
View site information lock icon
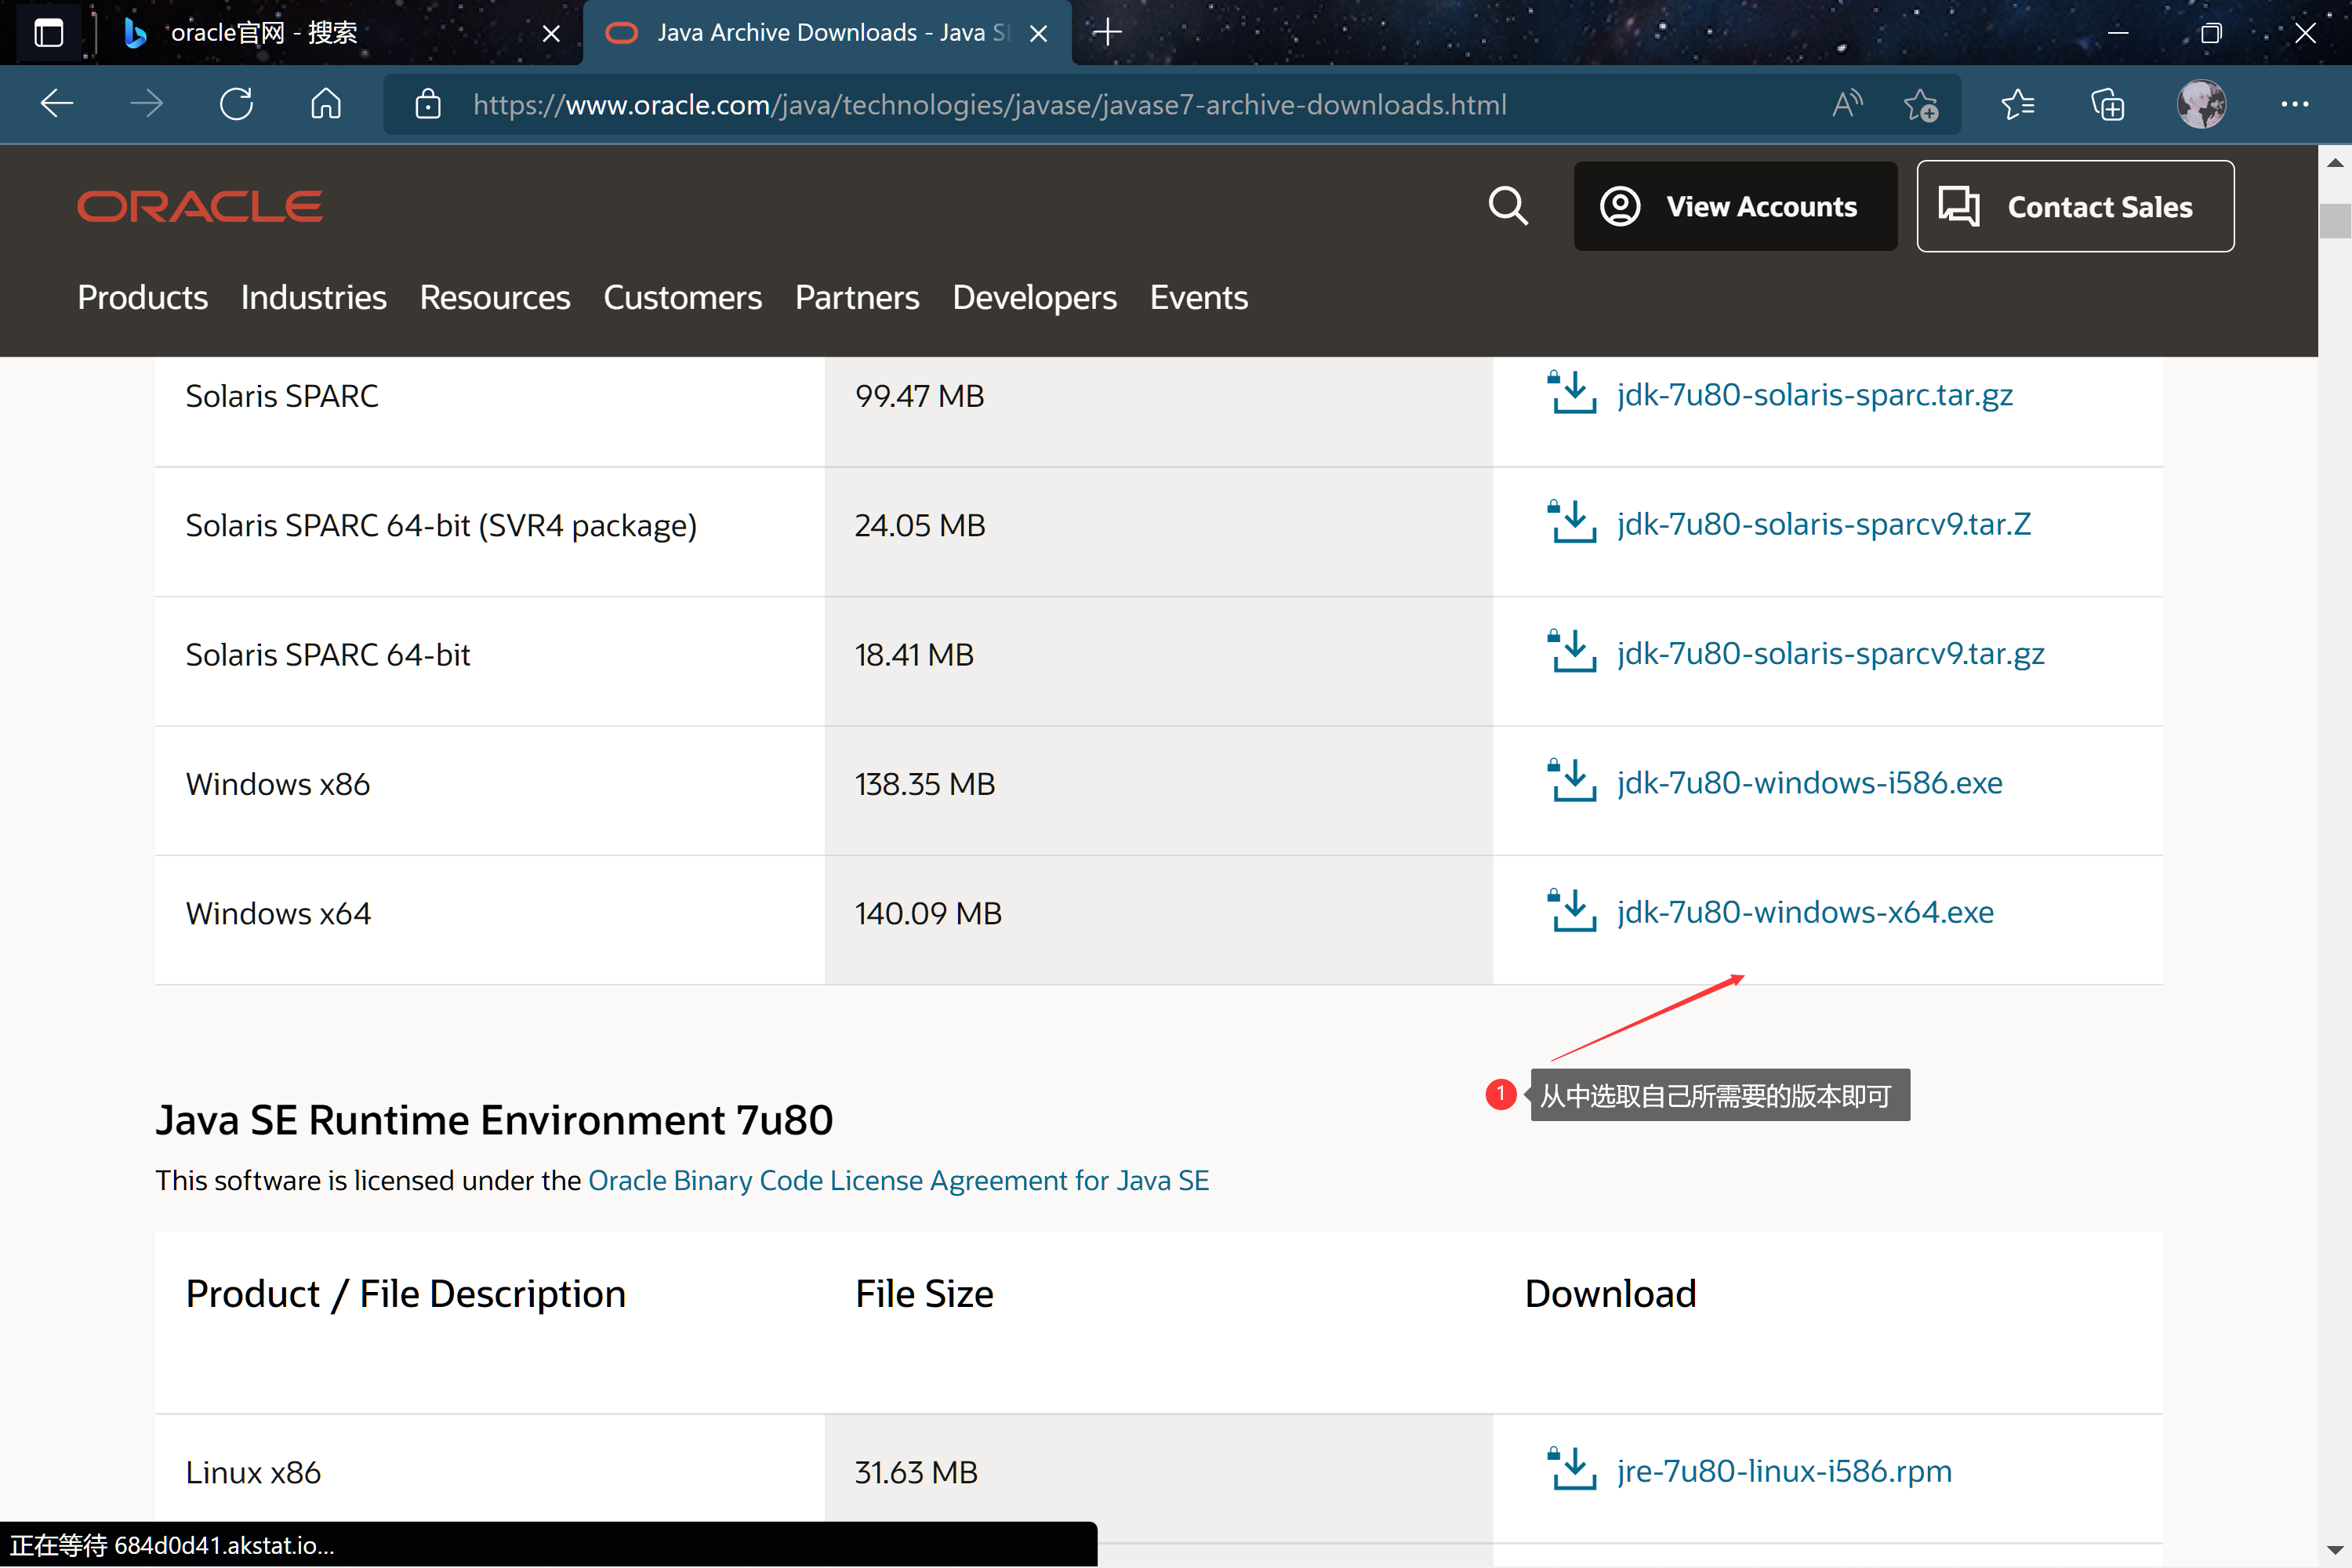click(x=428, y=104)
